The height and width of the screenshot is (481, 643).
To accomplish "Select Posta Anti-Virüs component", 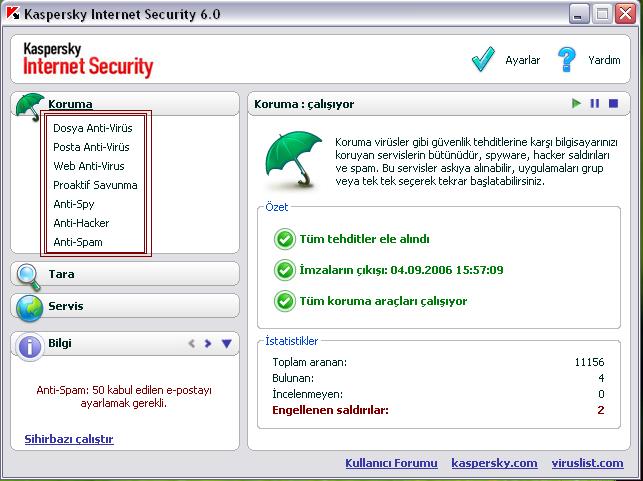I will 91,147.
